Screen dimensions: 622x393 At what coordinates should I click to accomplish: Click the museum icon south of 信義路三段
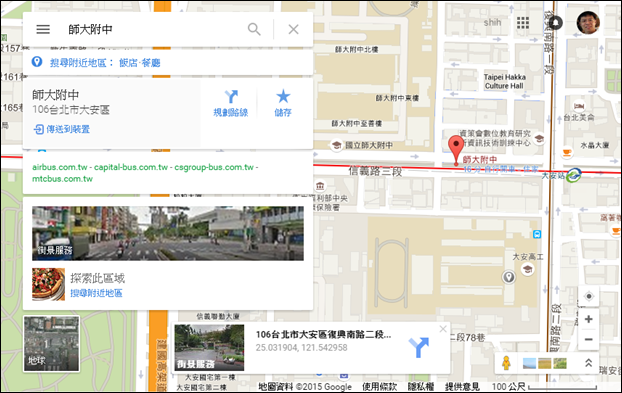tap(320, 185)
